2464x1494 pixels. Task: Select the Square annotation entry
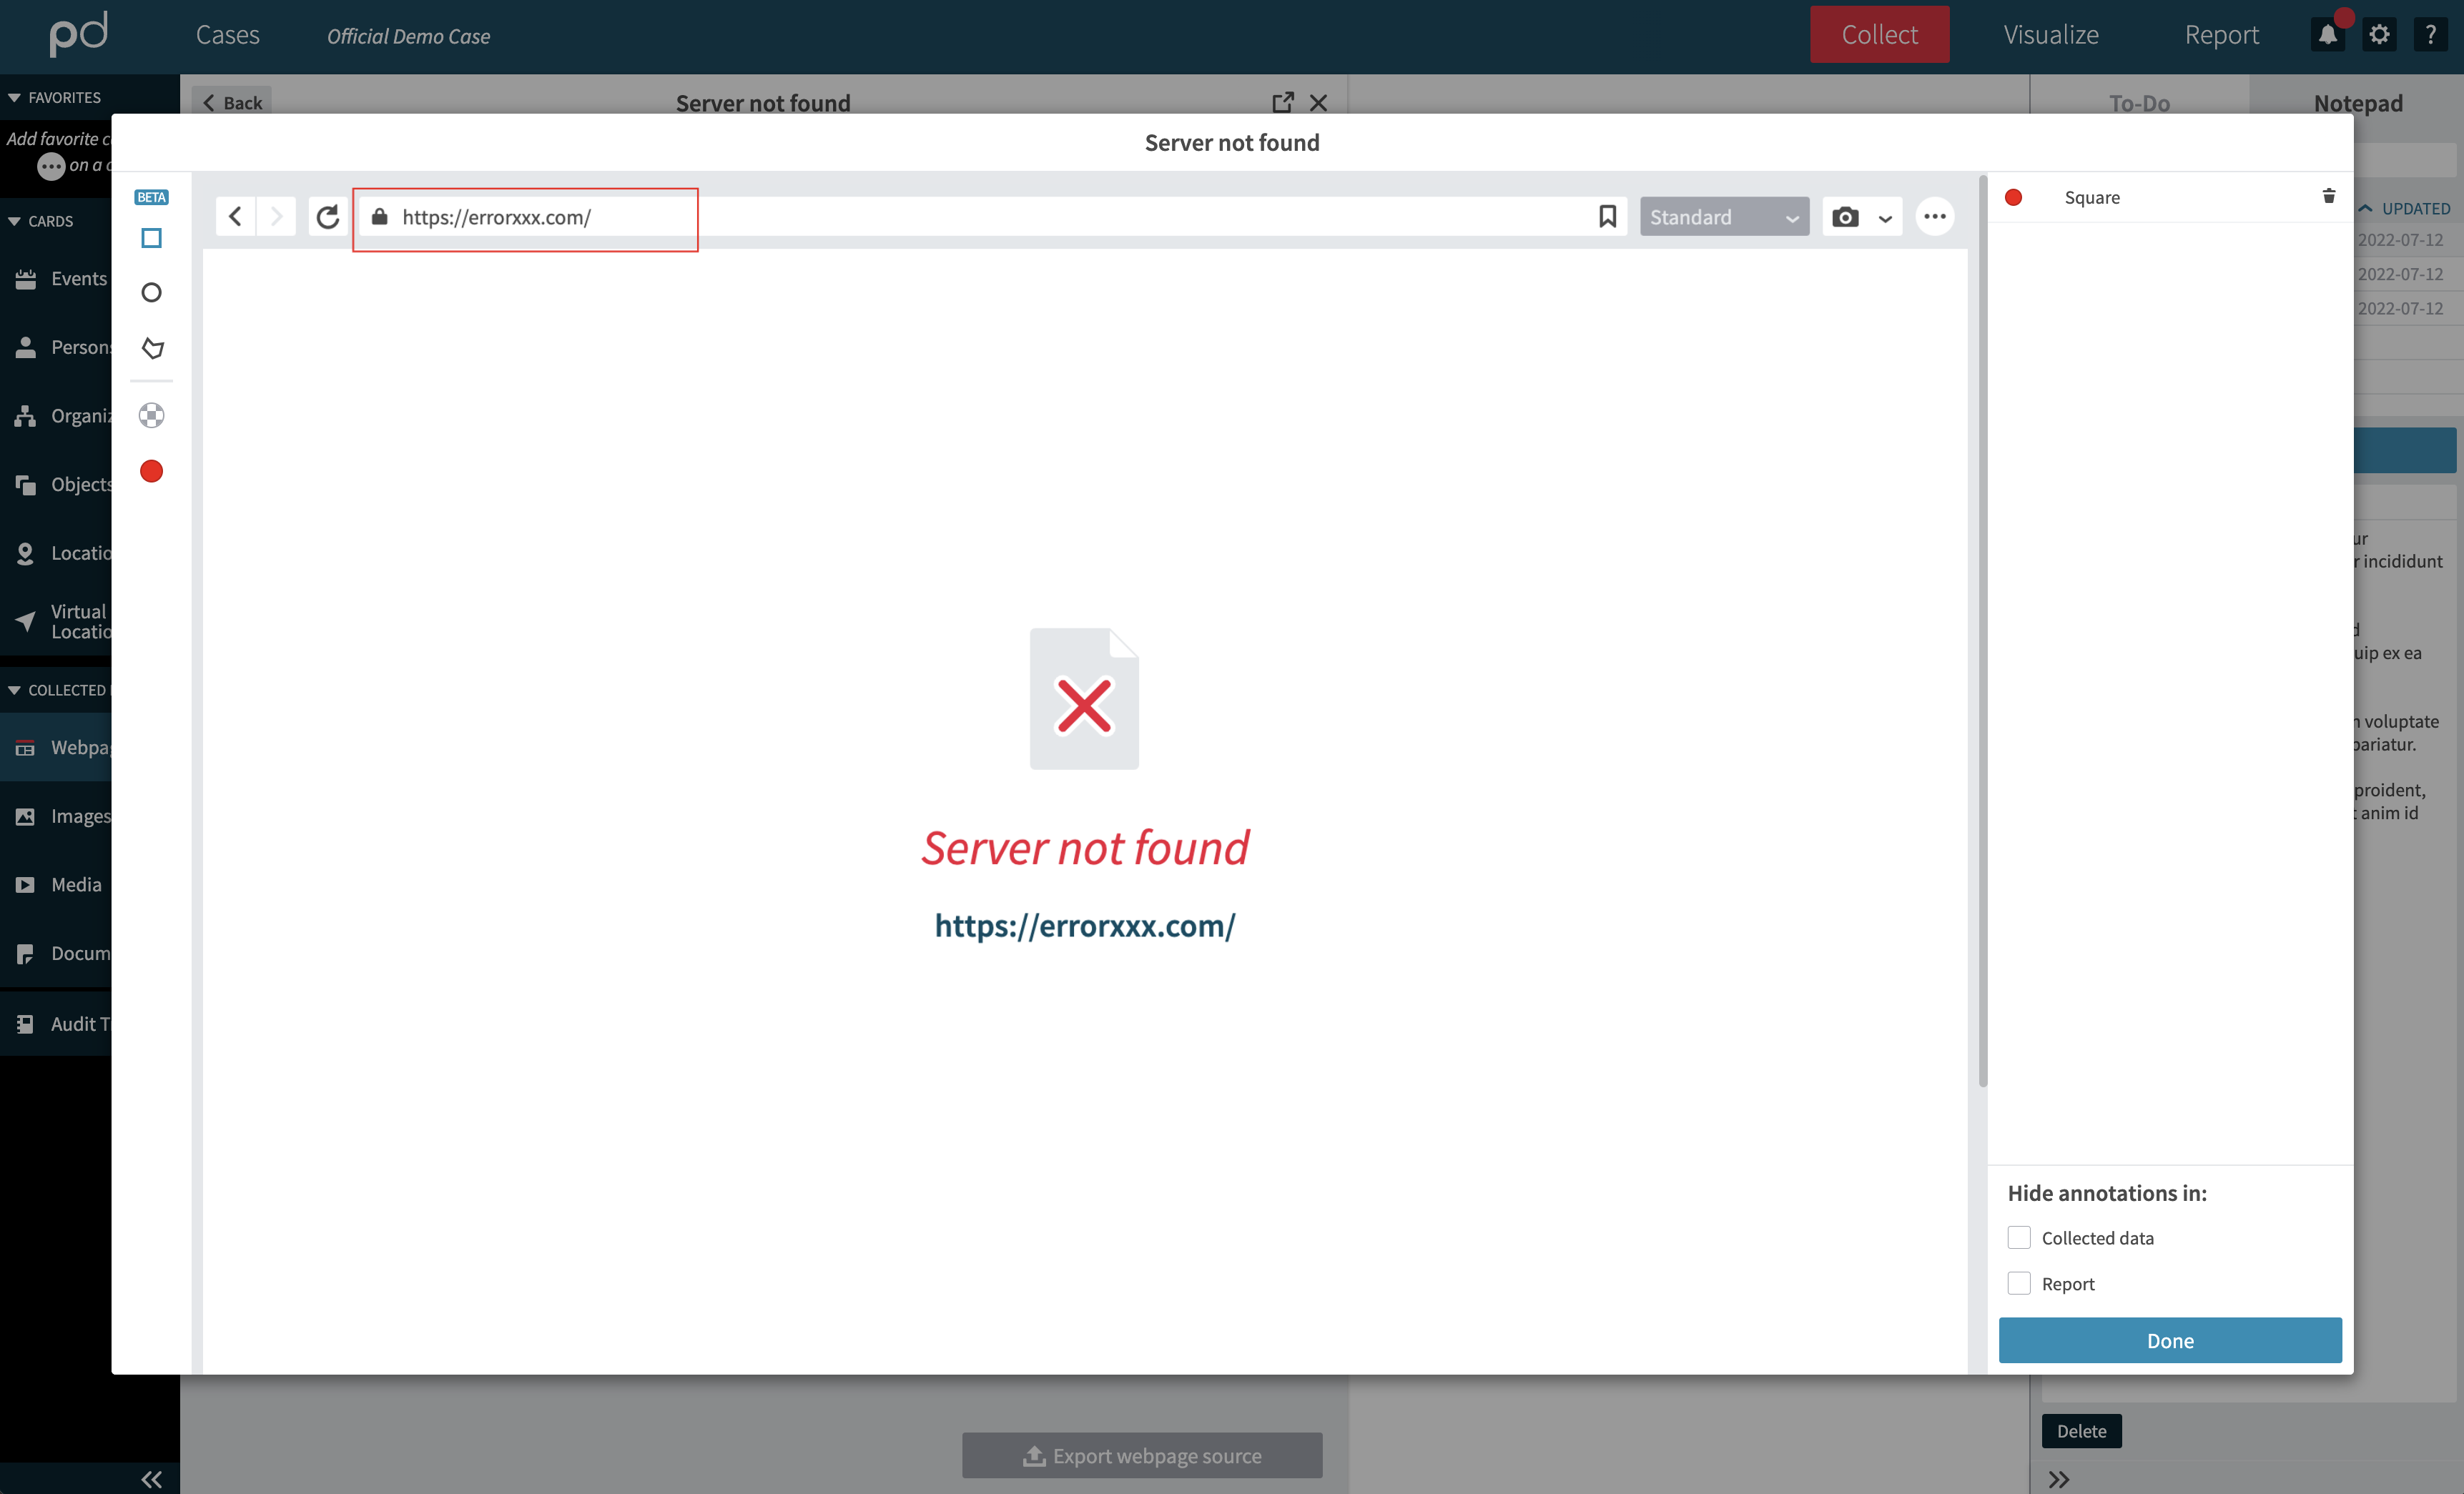tap(2170, 197)
